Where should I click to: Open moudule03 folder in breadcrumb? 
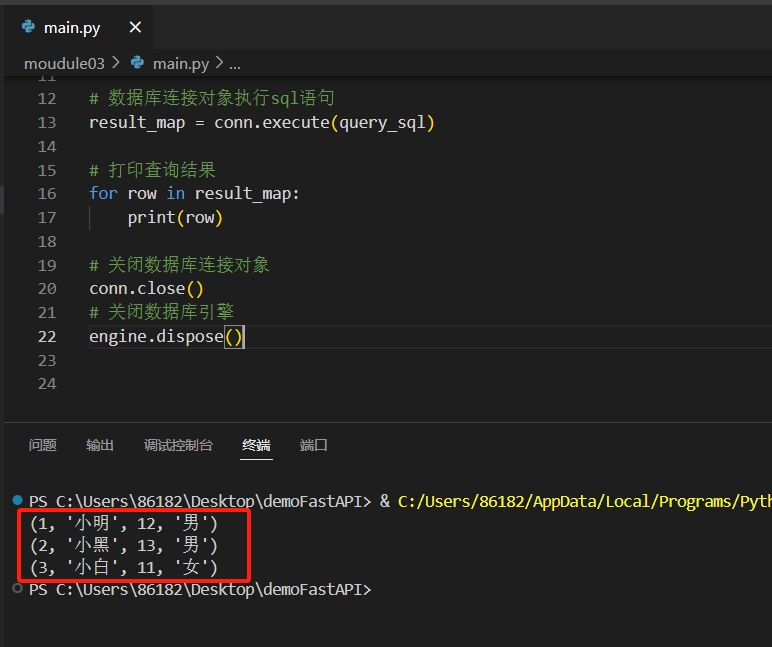pos(64,64)
